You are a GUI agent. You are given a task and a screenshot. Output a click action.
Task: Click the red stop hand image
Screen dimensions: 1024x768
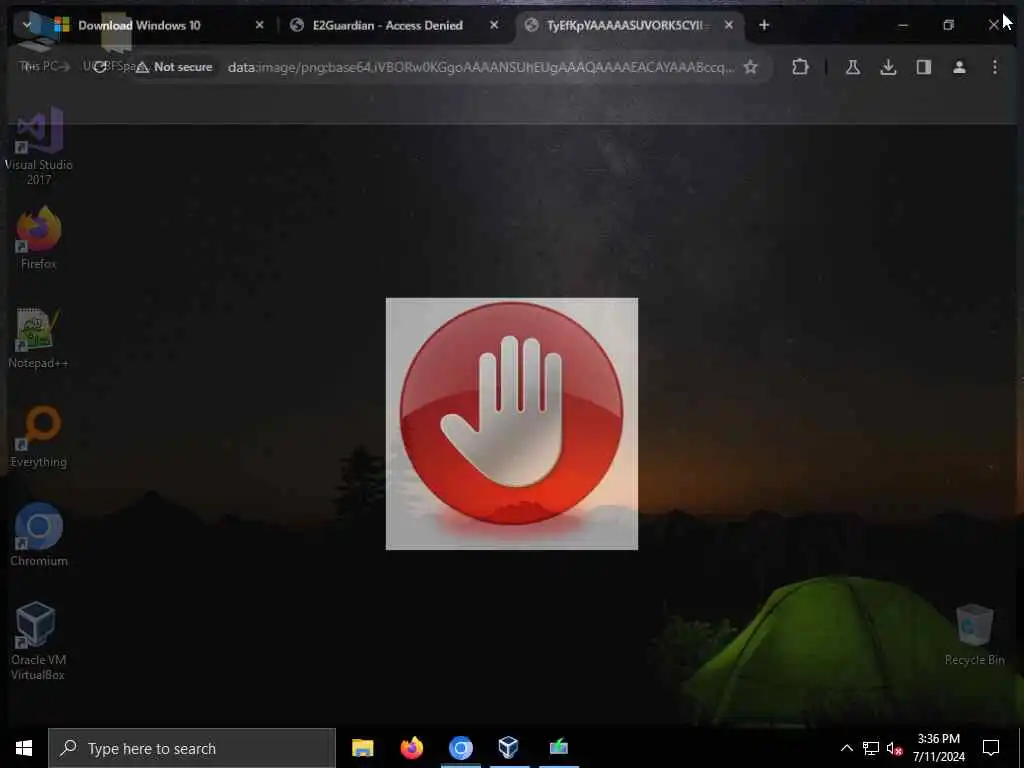click(x=512, y=424)
